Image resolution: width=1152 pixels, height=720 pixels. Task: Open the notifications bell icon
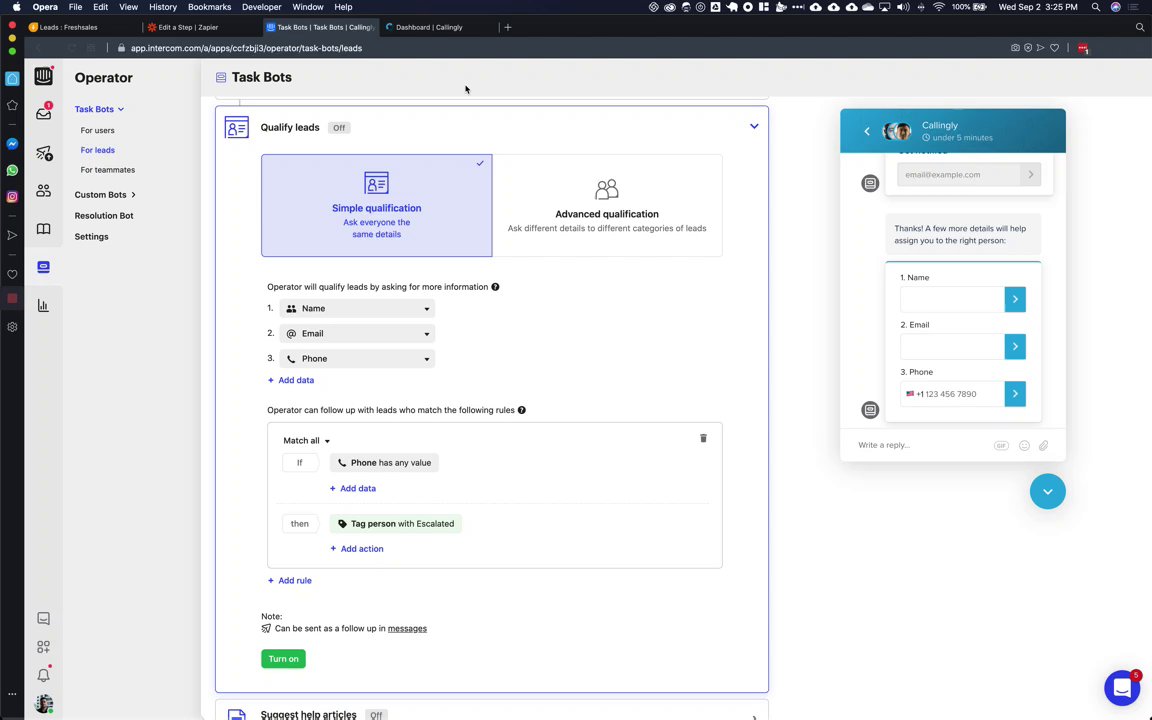click(x=43, y=675)
